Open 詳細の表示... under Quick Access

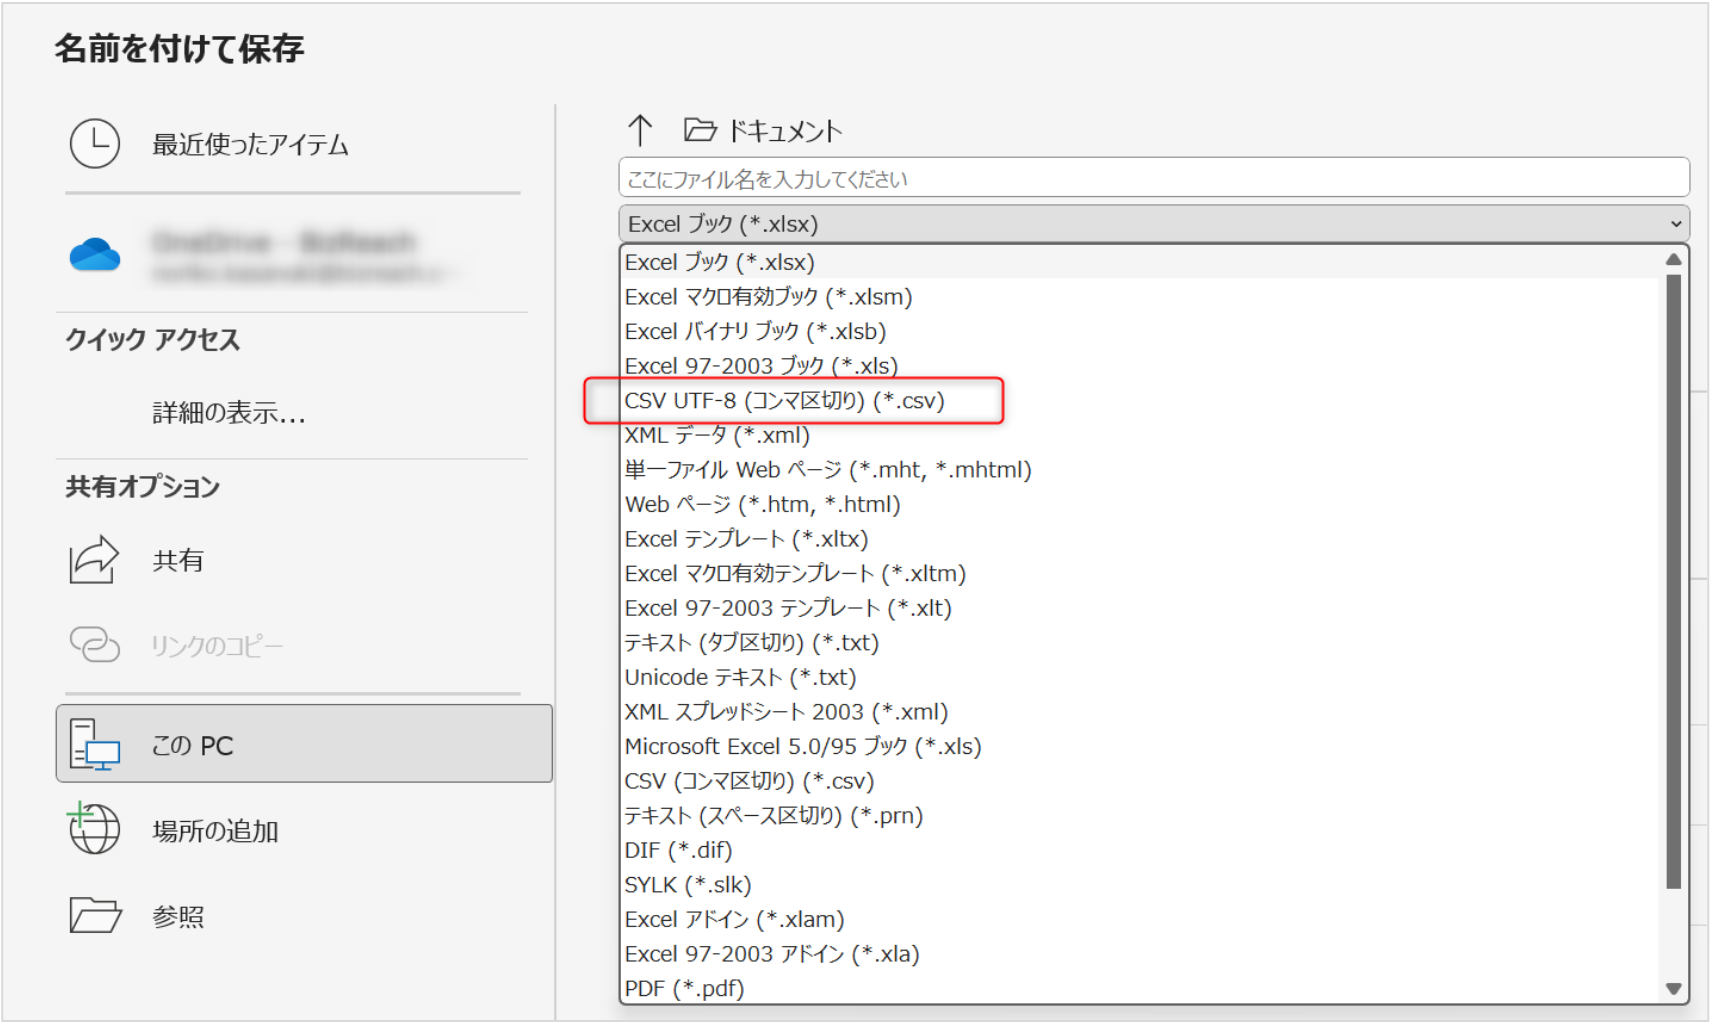coord(228,413)
